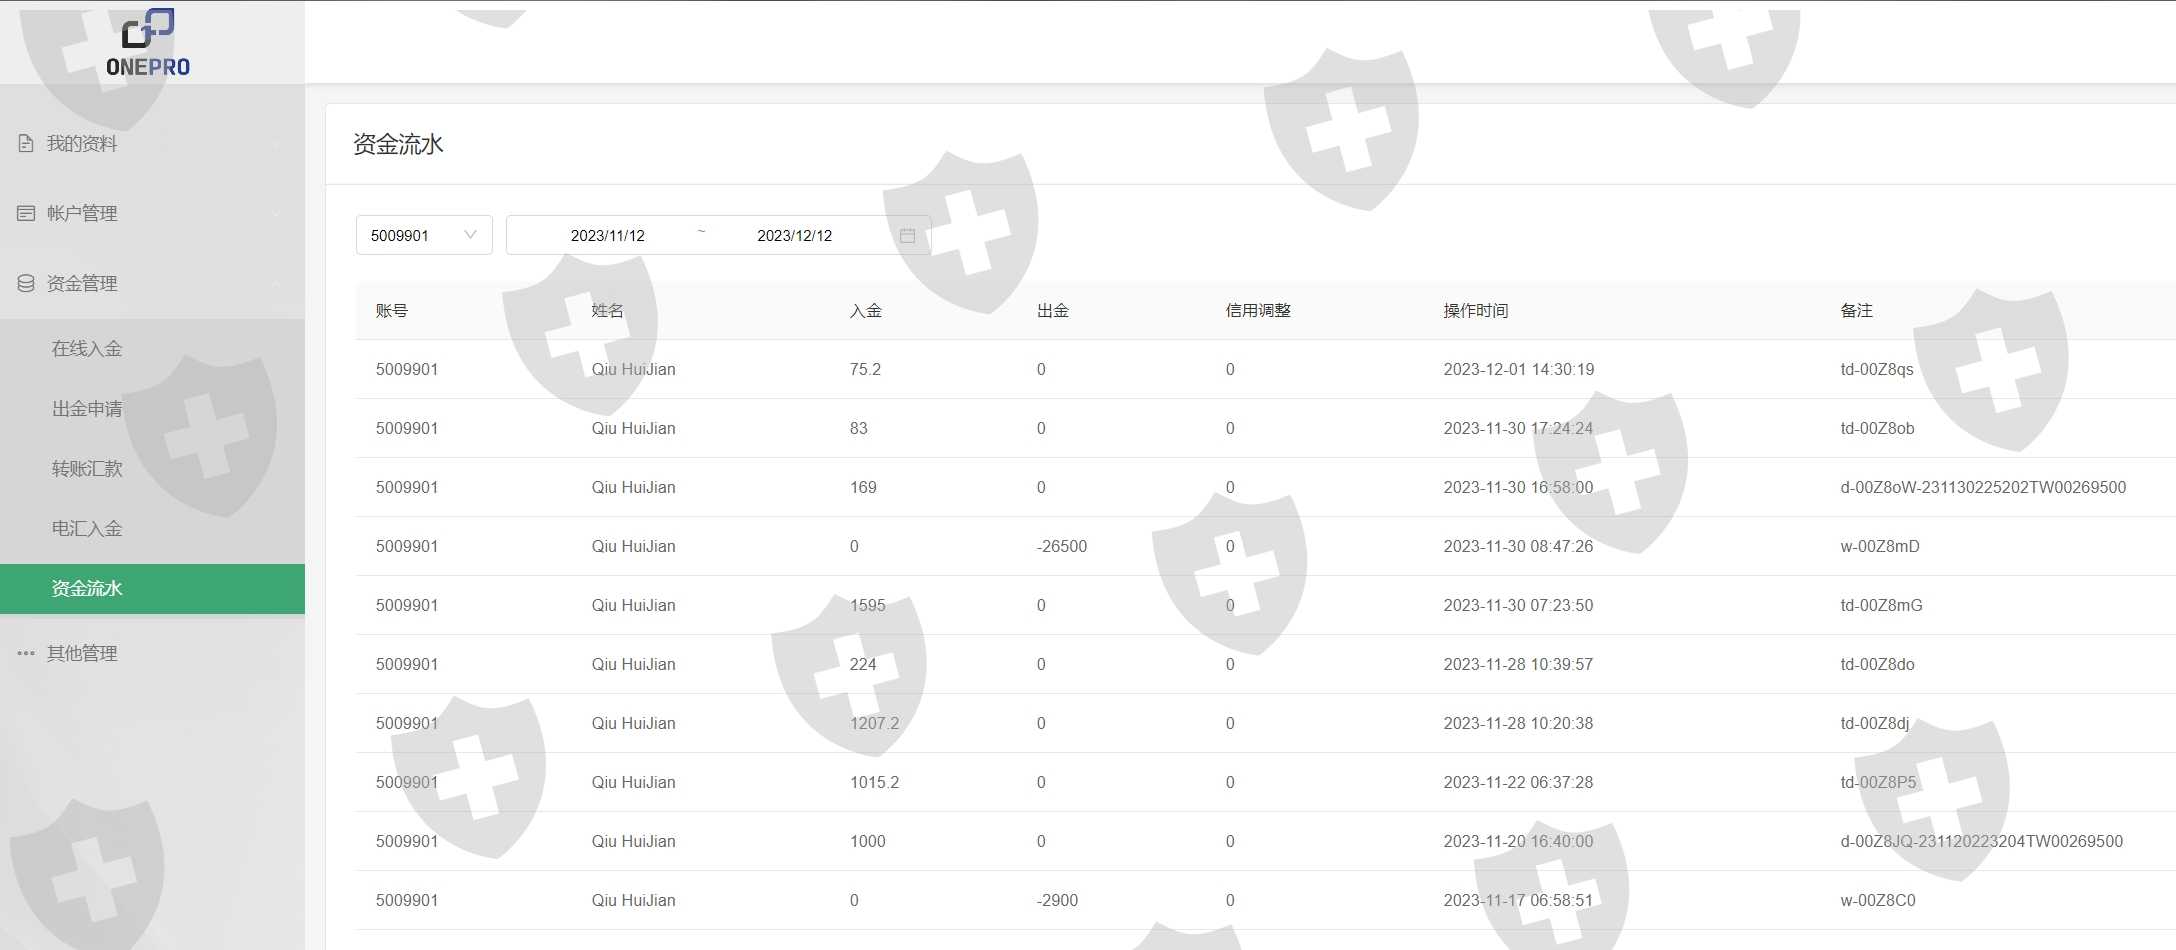Select the remark d-00Z8JQ-231120223204TW00269500
This screenshot has width=2176, height=950.
(1981, 841)
